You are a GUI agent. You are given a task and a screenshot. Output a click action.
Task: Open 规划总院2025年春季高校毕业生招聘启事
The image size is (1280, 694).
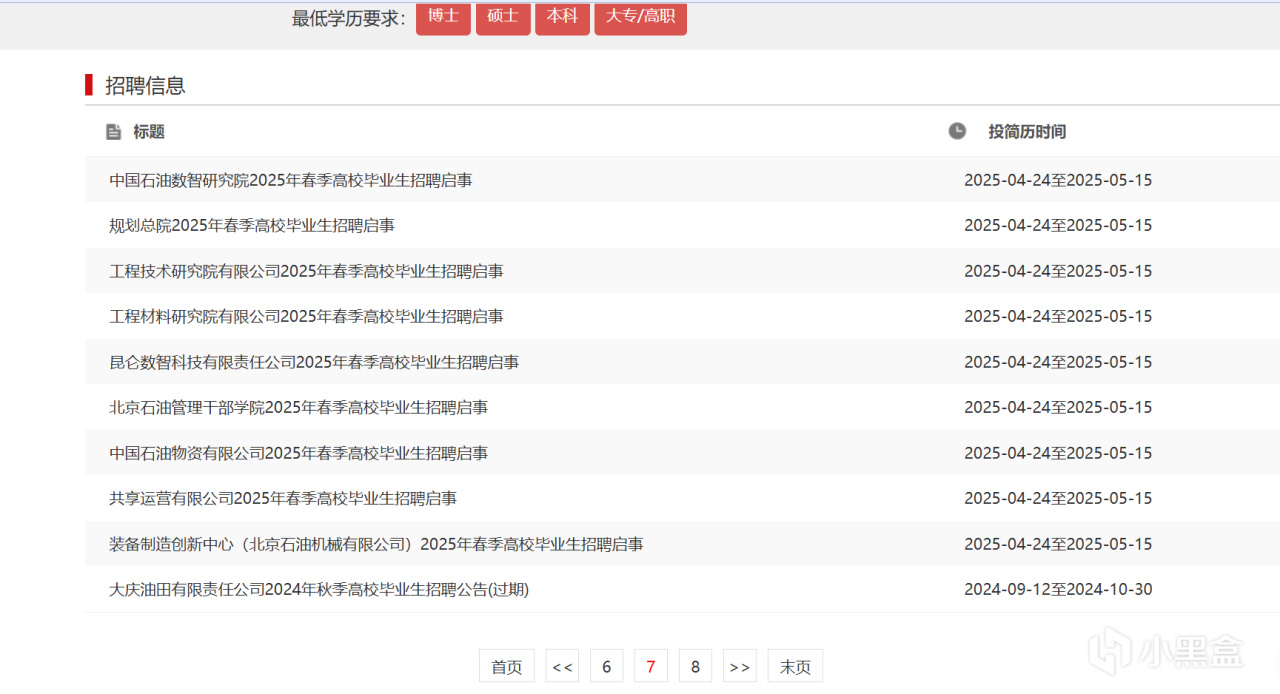pos(252,225)
